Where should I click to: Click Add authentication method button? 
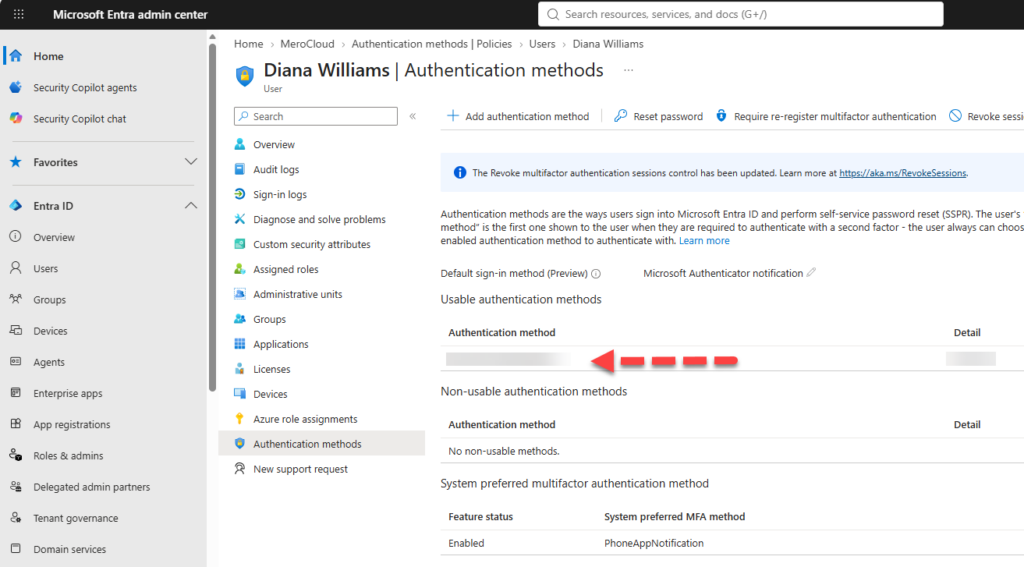point(517,116)
